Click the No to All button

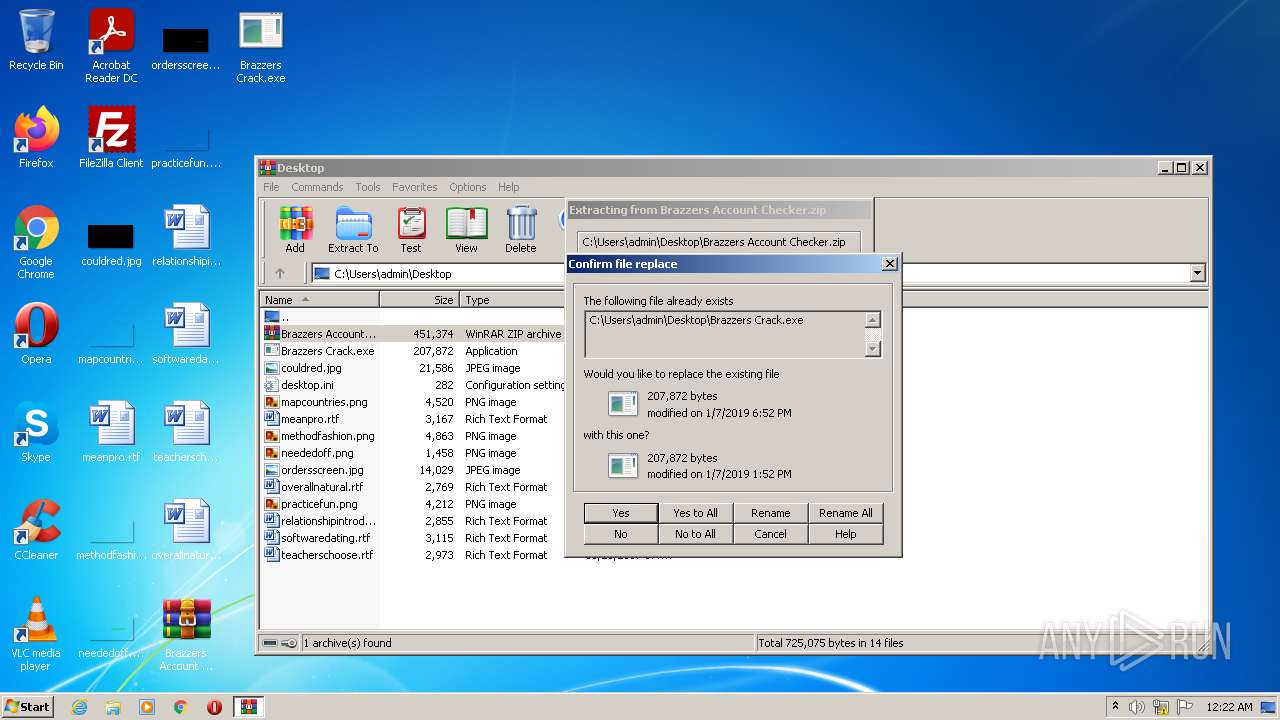(x=695, y=534)
